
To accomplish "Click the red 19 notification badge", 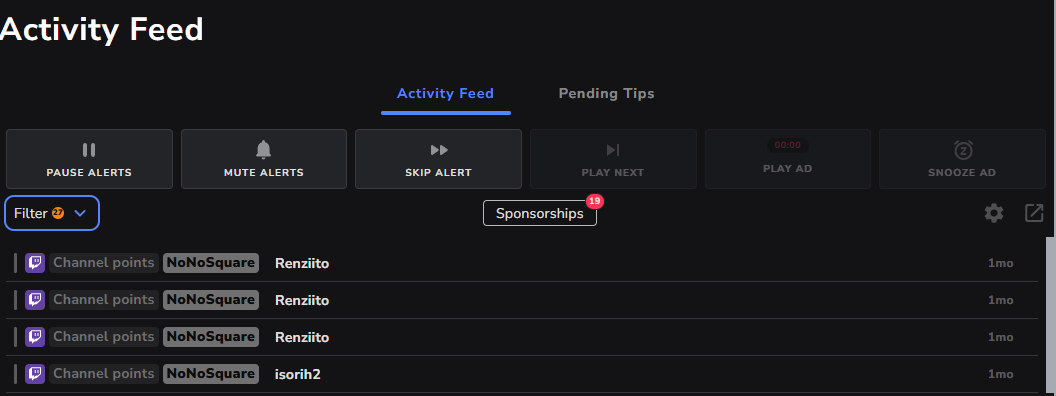I will click(x=594, y=201).
